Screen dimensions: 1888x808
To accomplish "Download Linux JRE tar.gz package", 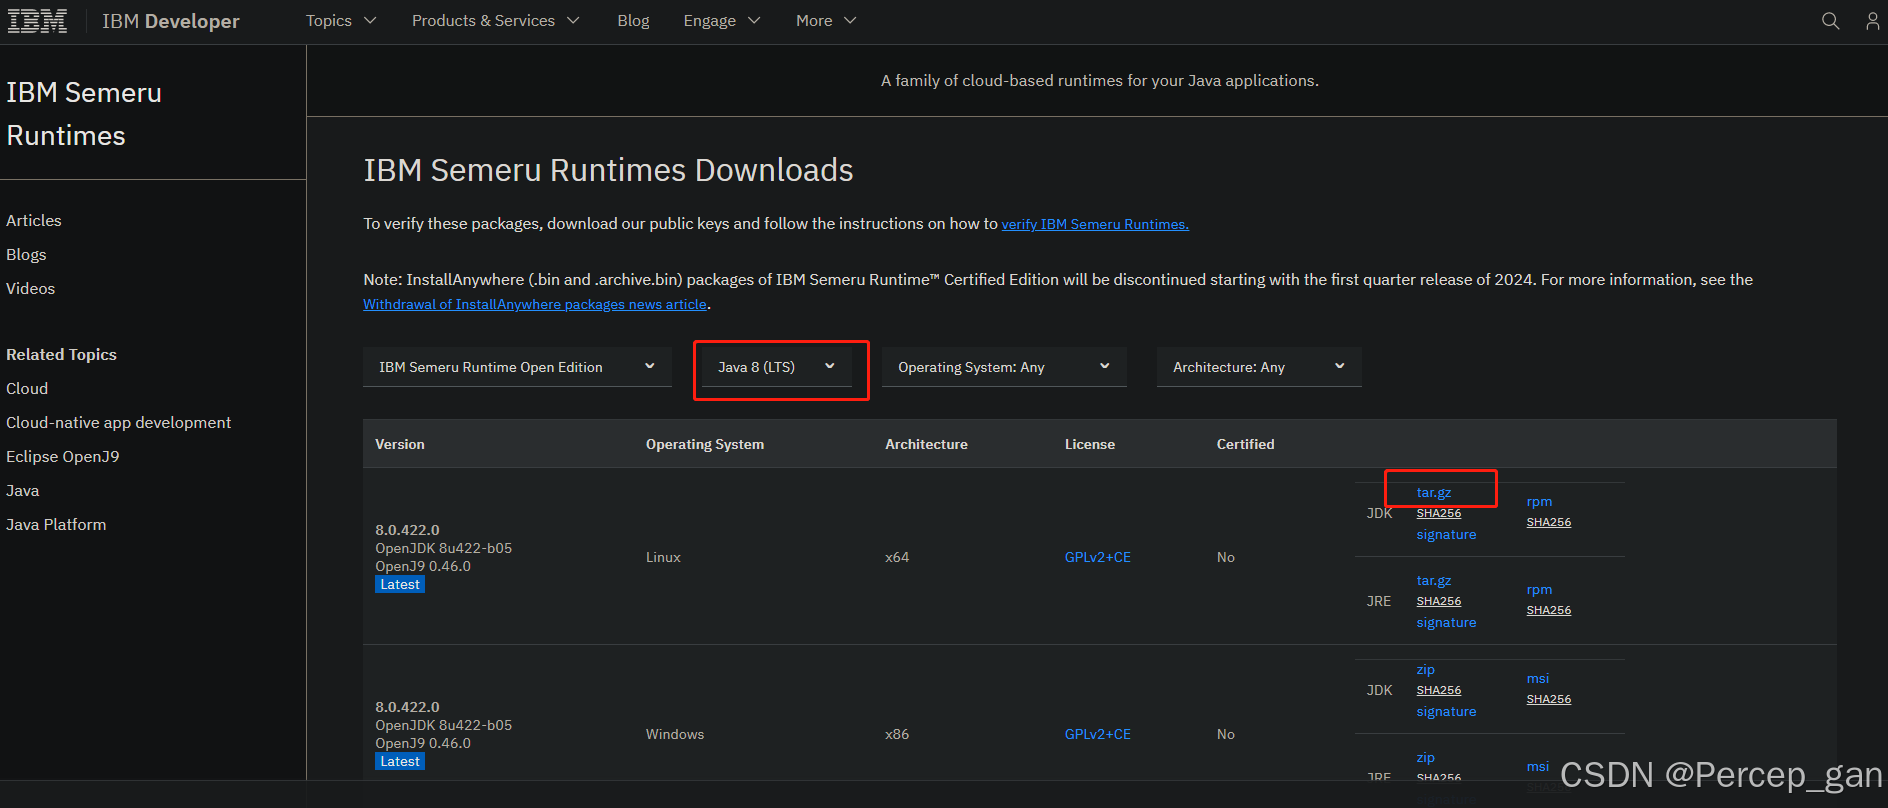I will tap(1434, 580).
